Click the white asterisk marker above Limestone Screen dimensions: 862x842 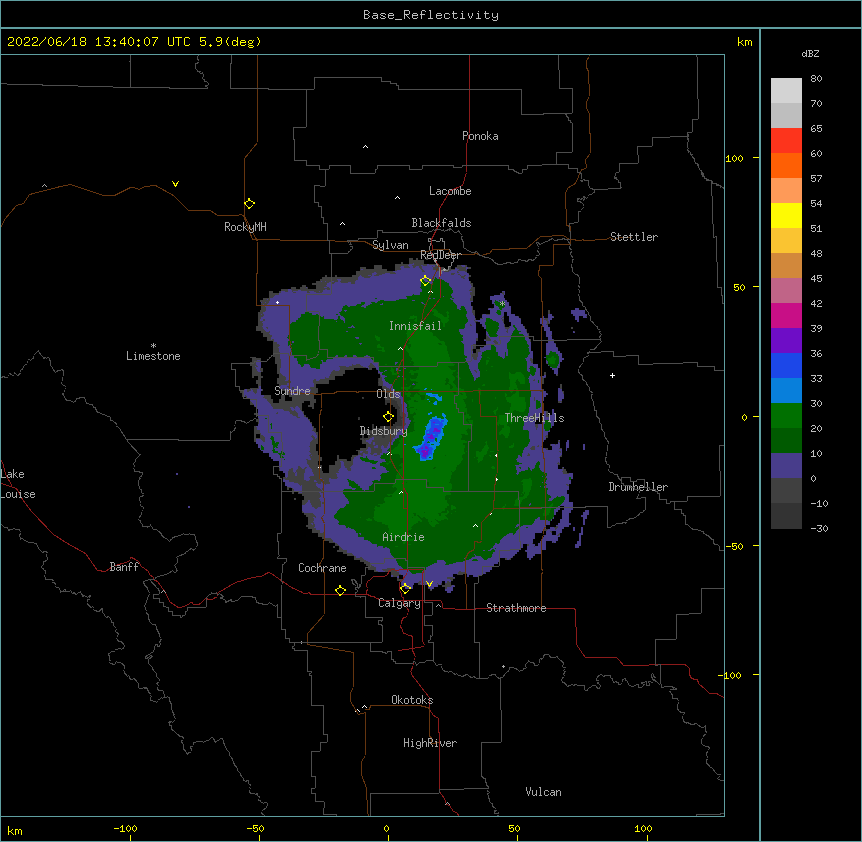coord(153,346)
